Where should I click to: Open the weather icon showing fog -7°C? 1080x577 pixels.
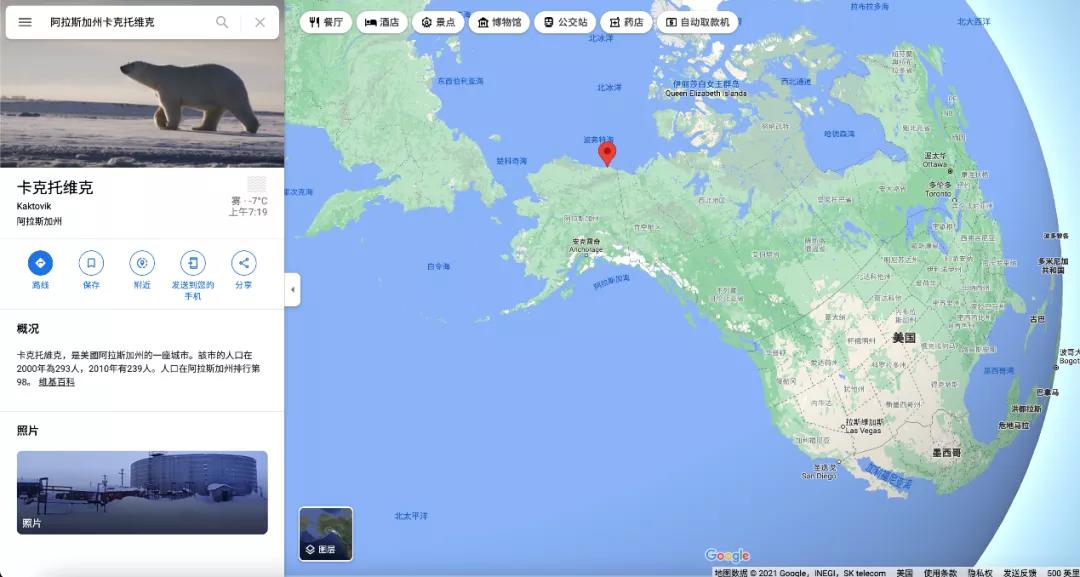257,185
